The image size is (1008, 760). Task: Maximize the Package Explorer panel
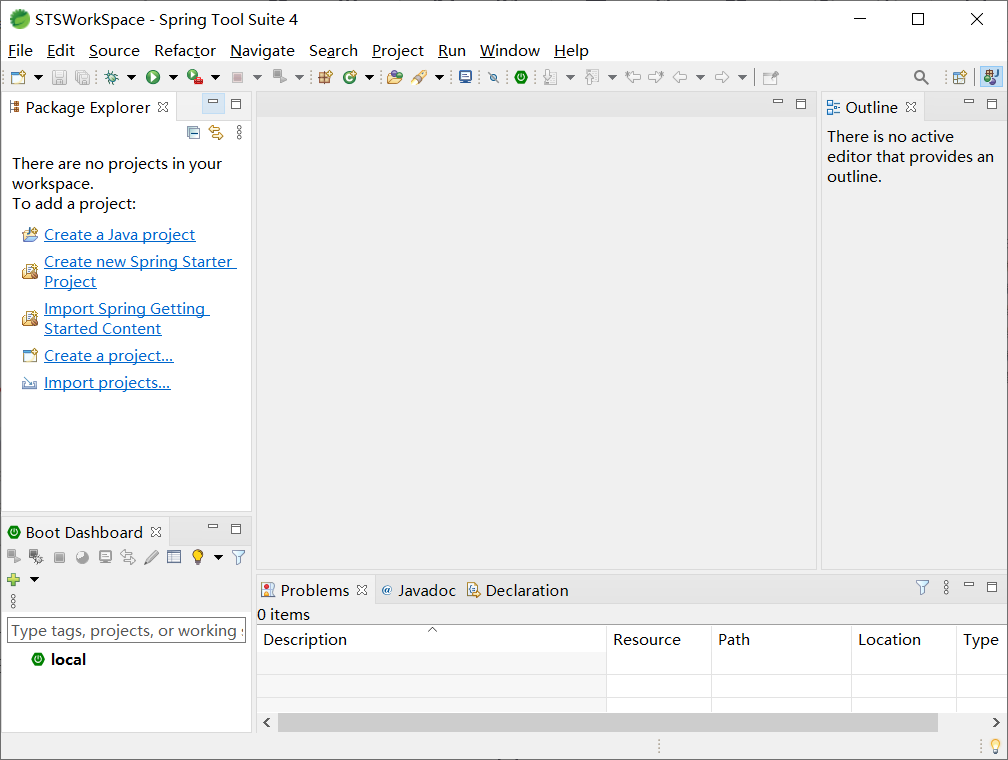point(236,104)
